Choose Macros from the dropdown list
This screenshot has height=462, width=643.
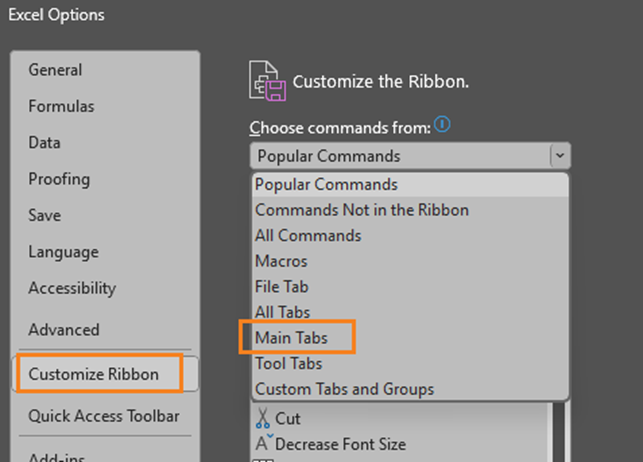(410, 262)
